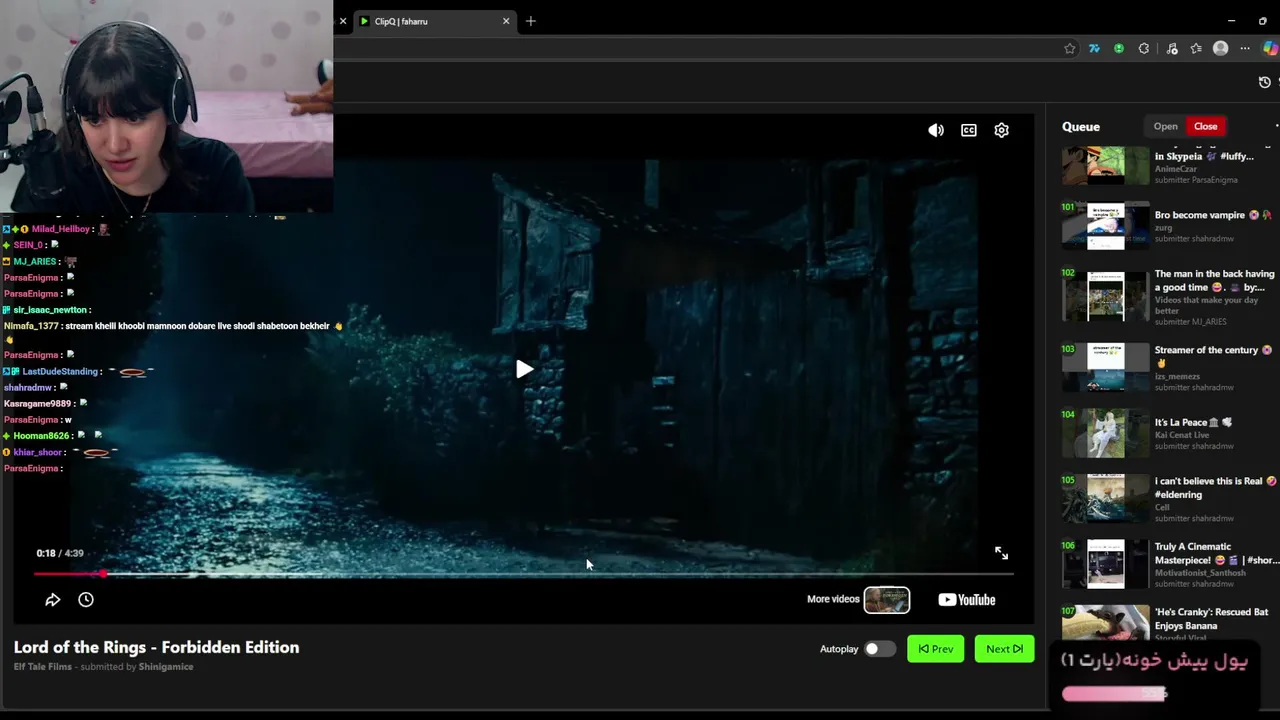Open the Elf Tale Films channel link

coord(43,667)
